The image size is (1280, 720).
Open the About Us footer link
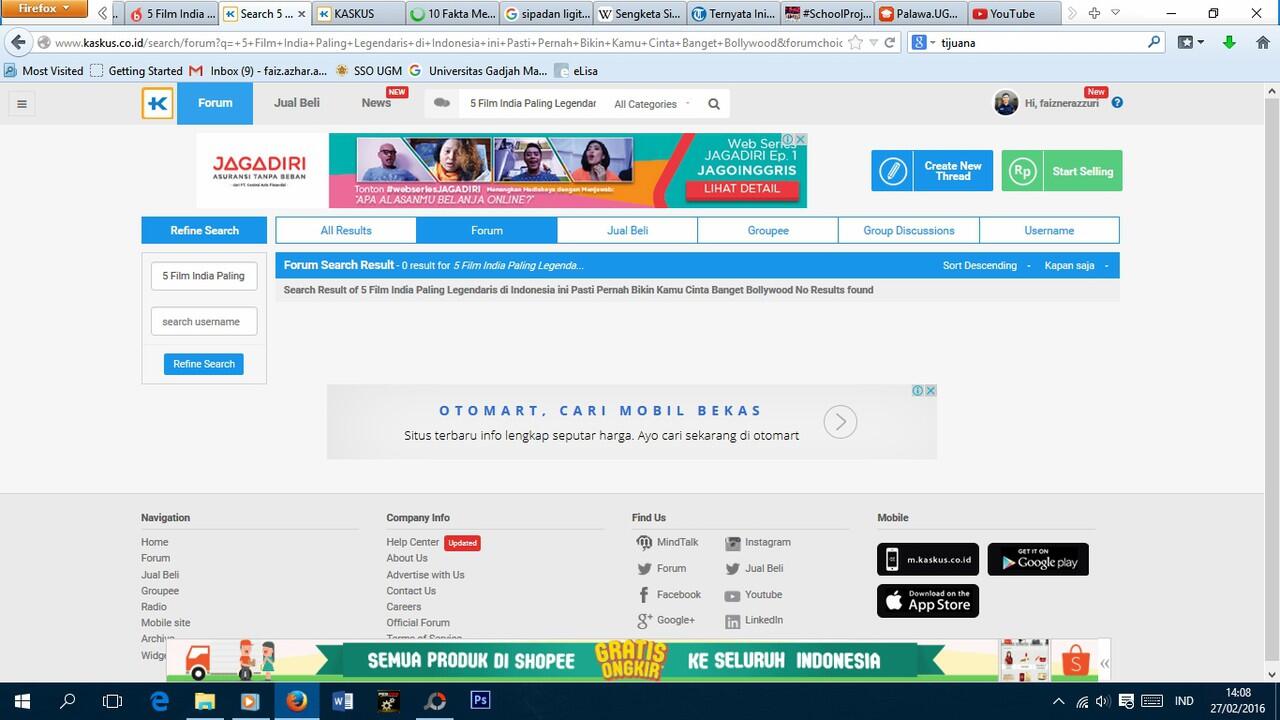click(407, 558)
